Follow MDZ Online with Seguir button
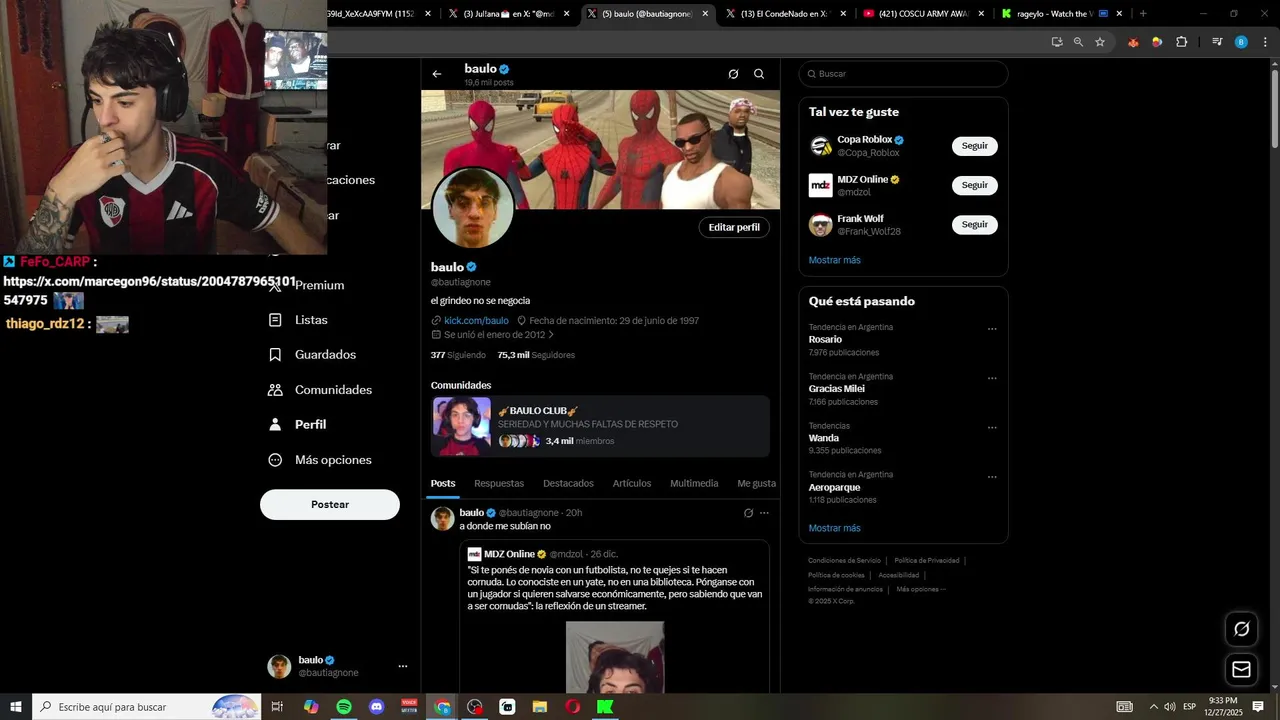This screenshot has height=720, width=1280. pyautogui.click(x=974, y=185)
